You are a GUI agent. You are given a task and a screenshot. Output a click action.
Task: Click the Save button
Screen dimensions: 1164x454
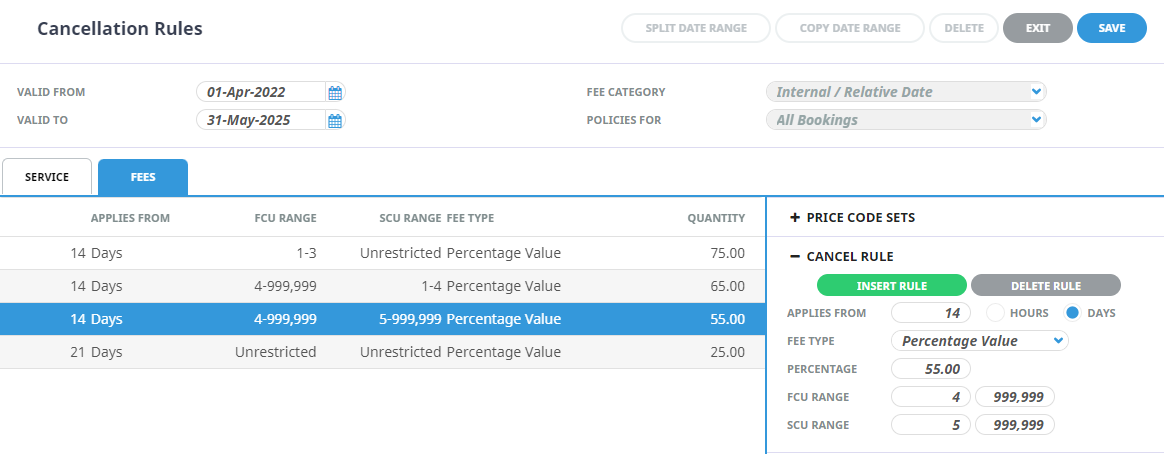pyautogui.click(x=1111, y=28)
